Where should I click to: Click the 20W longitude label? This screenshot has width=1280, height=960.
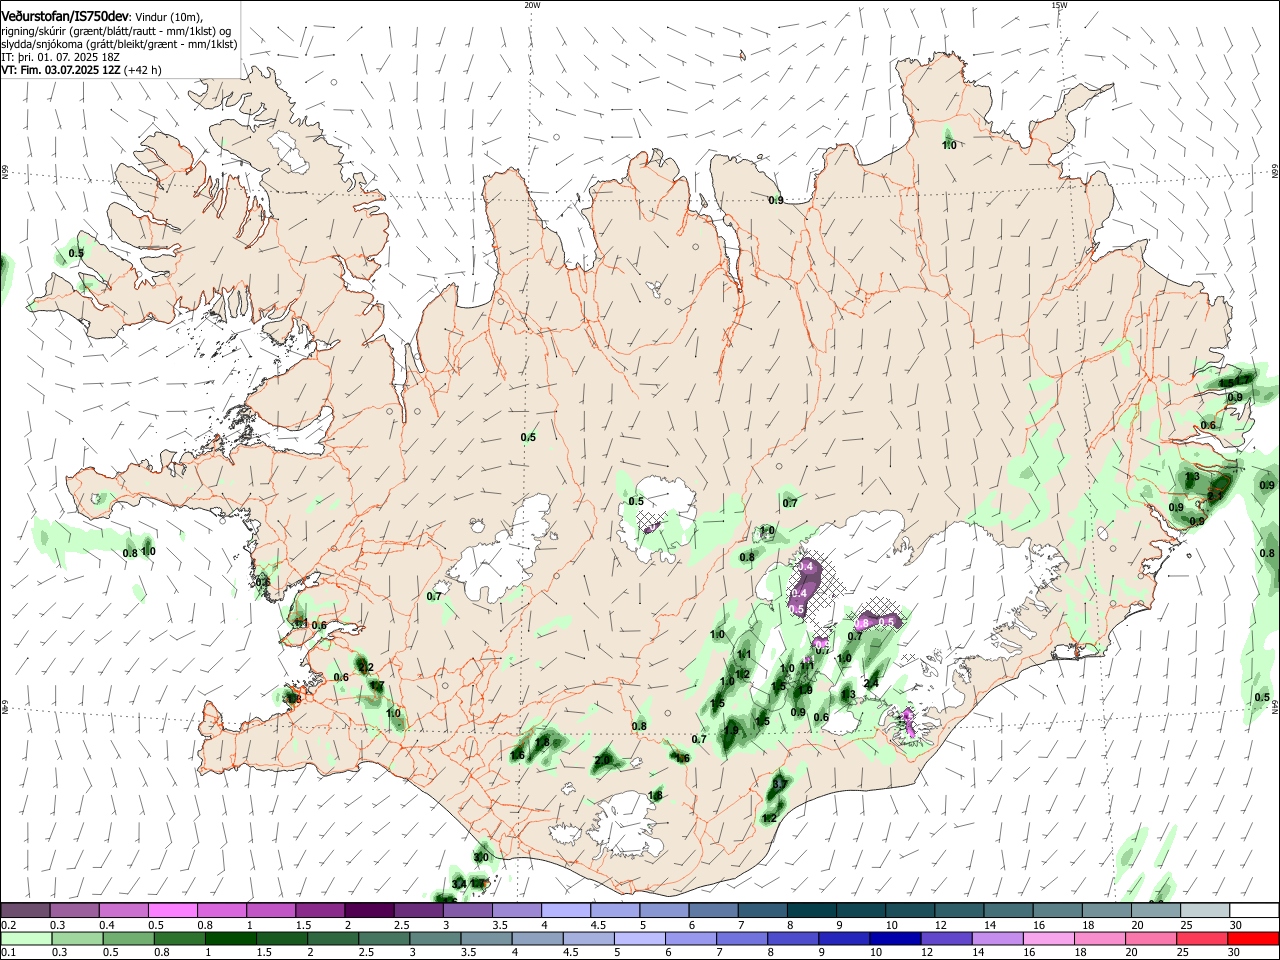point(532,5)
